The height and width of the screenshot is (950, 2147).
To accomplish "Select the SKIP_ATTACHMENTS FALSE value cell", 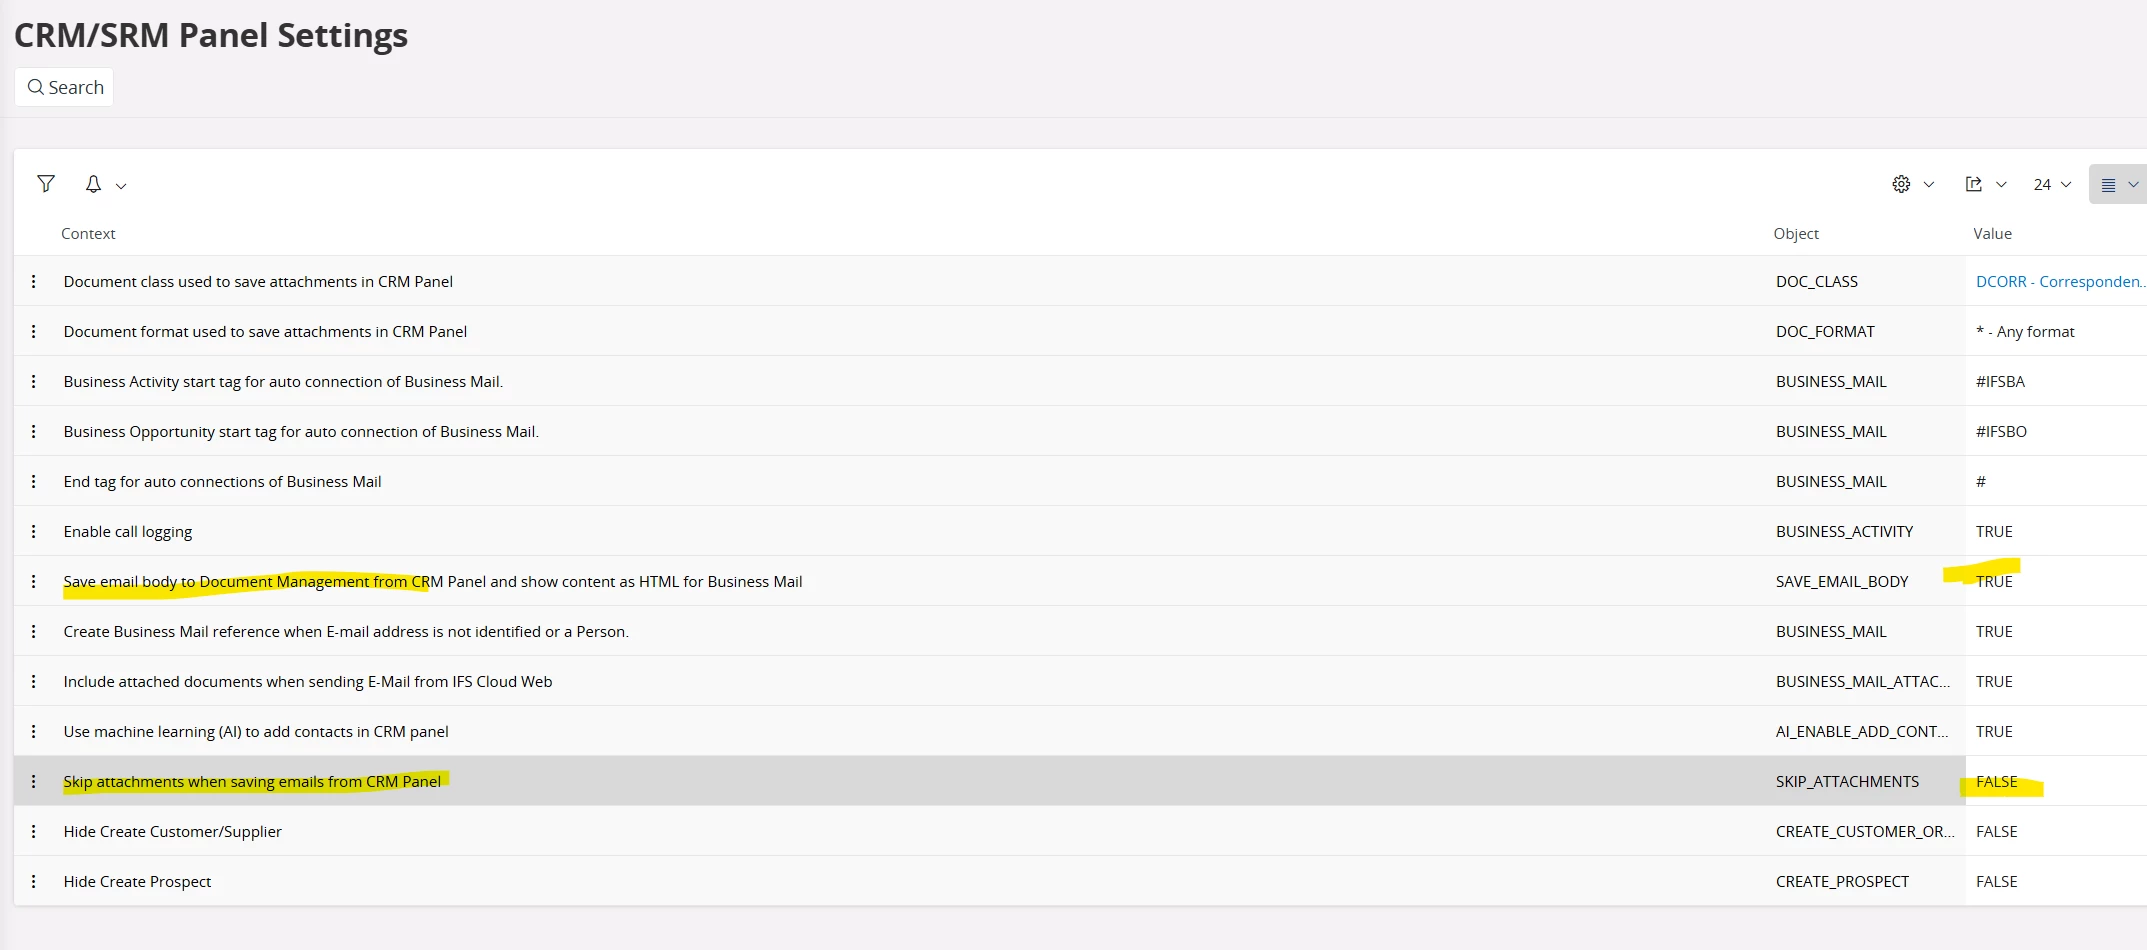I will [x=2056, y=781].
